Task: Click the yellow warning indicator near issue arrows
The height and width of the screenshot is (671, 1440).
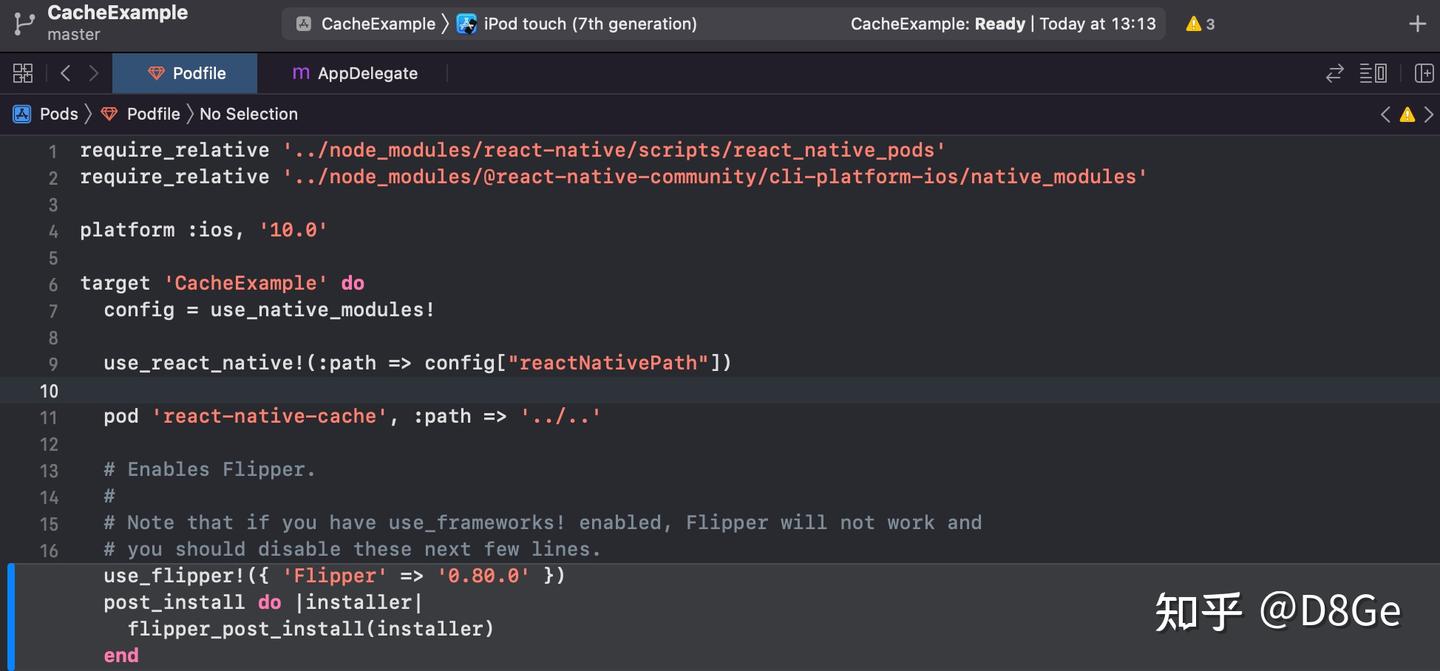Action: point(1407,114)
